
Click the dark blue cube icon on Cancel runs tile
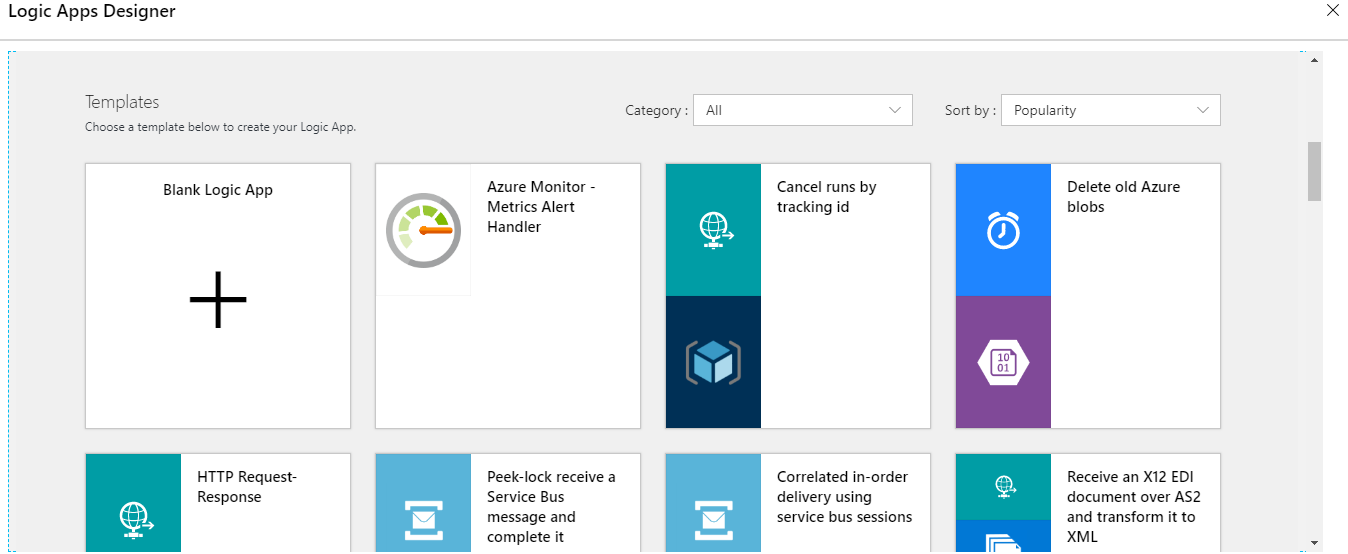coord(713,362)
